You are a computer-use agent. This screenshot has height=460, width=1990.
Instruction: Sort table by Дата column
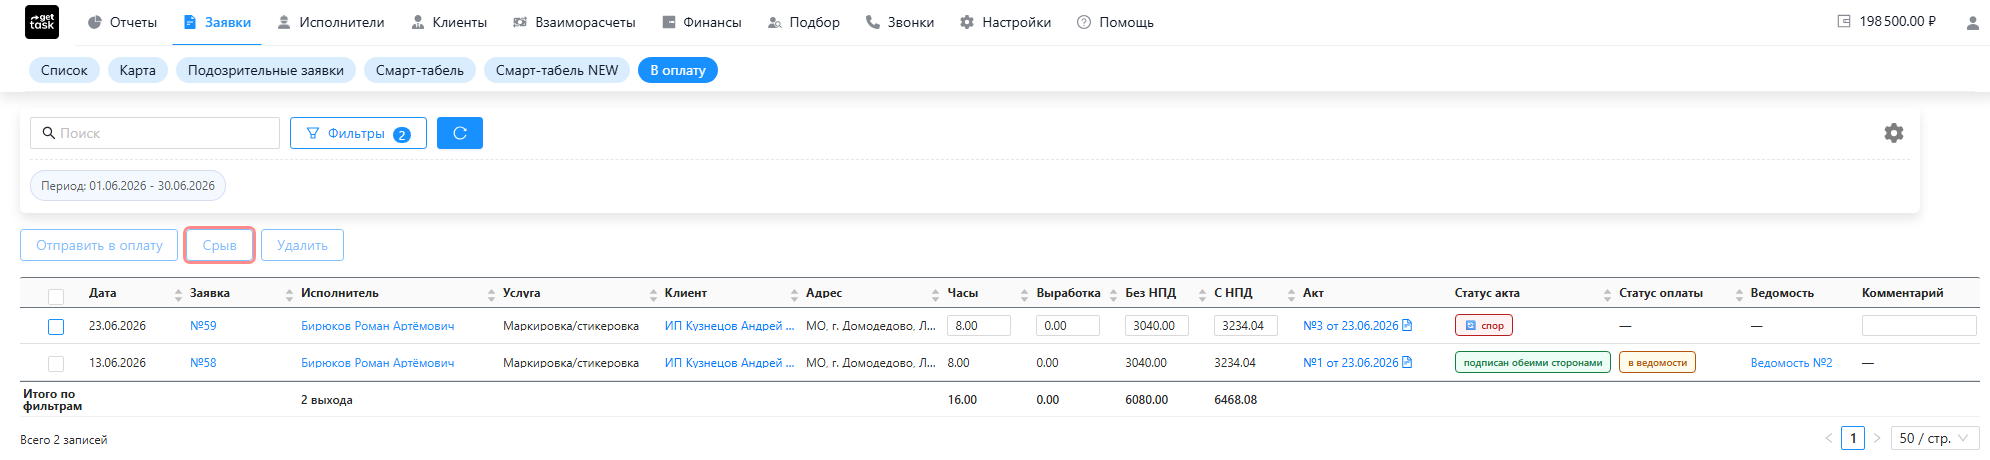point(178,294)
